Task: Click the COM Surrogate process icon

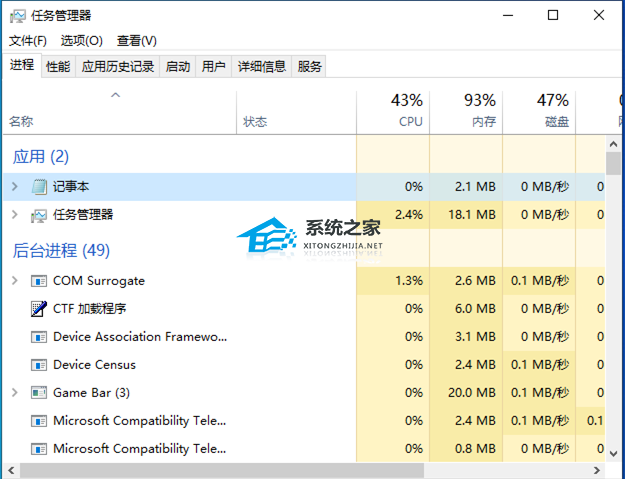Action: 39,281
